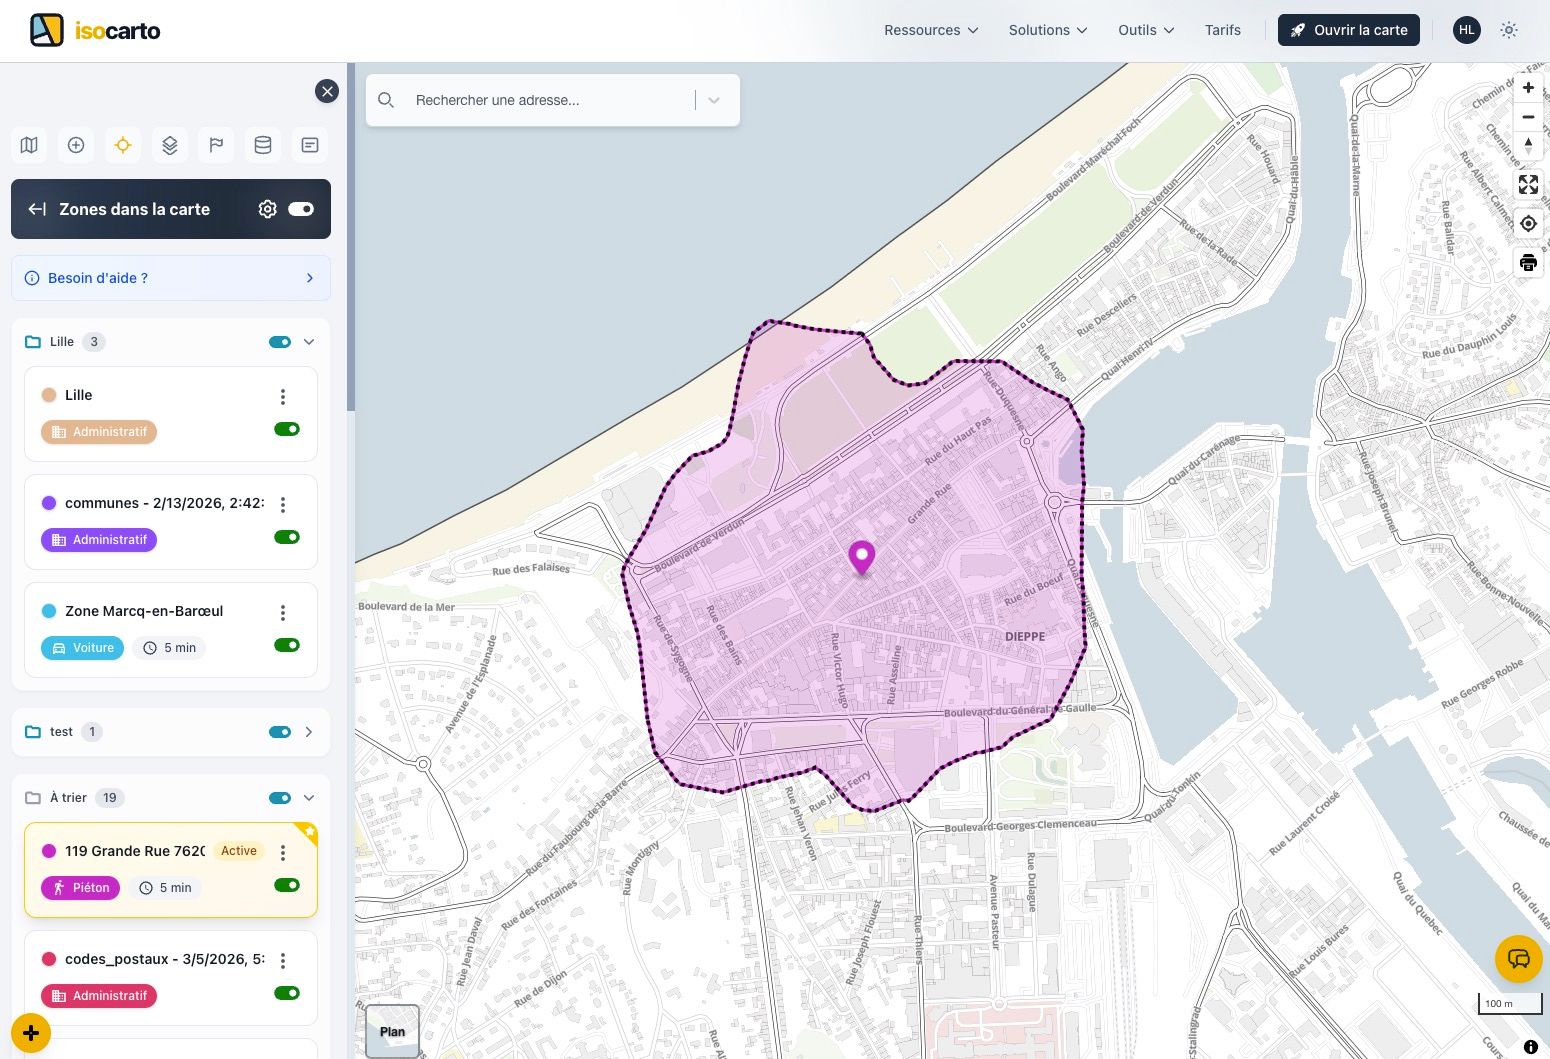Expand the test folder
Image resolution: width=1550 pixels, height=1059 pixels.
click(309, 732)
